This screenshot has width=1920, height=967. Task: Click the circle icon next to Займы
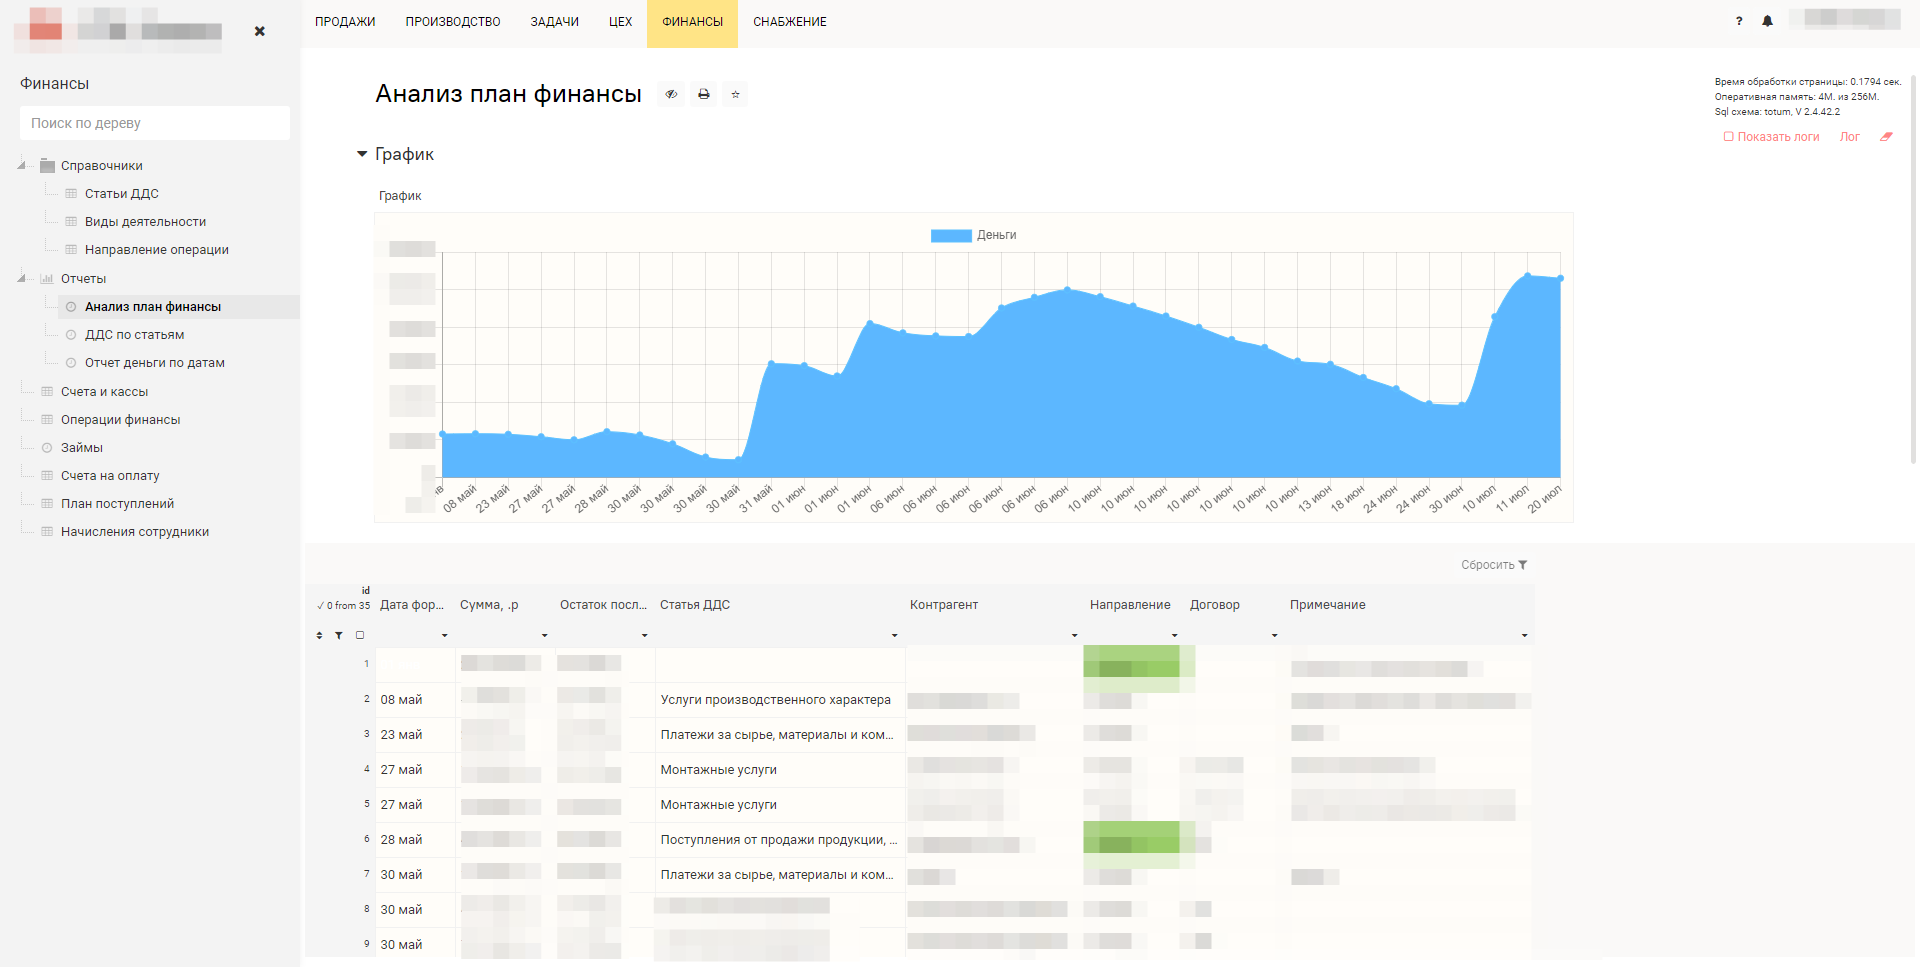[47, 448]
